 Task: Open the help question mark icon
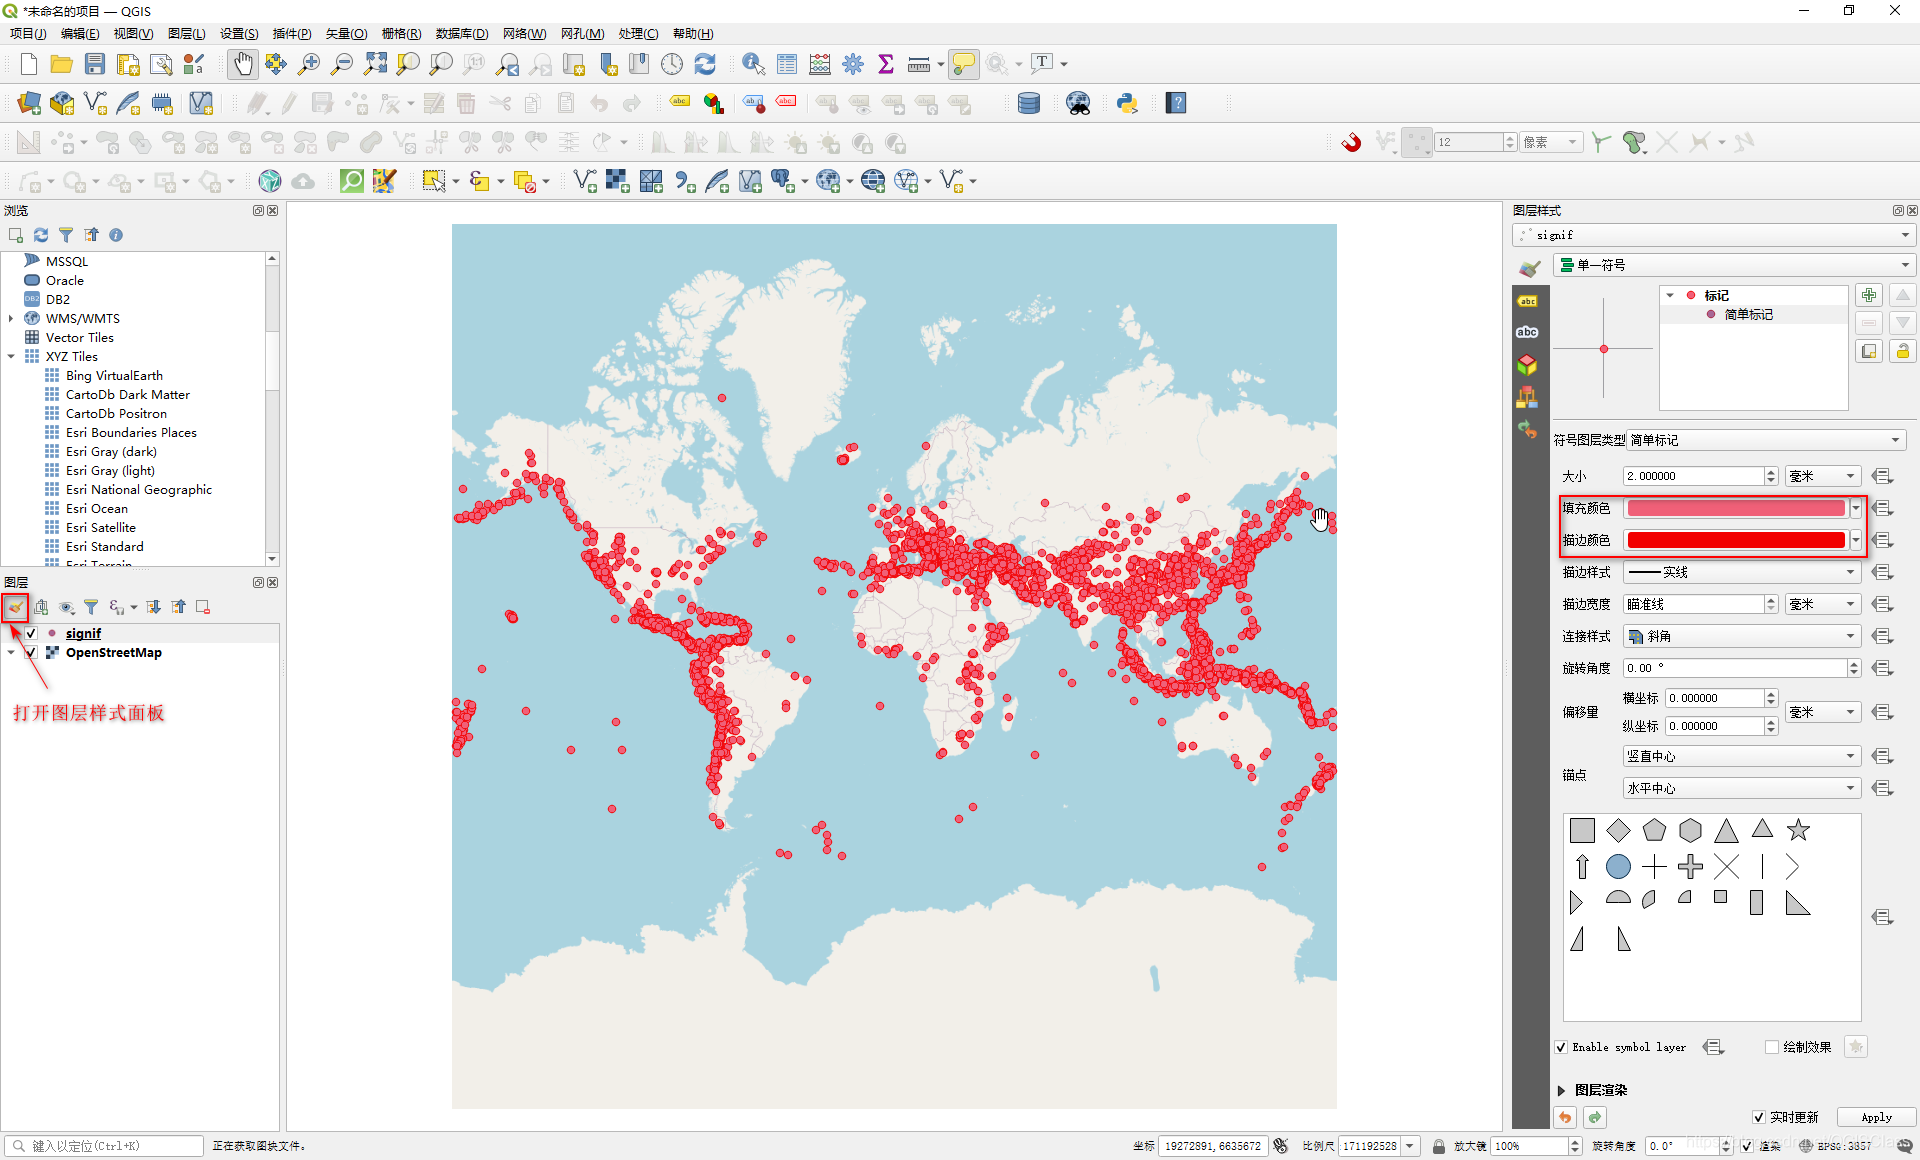1176,103
